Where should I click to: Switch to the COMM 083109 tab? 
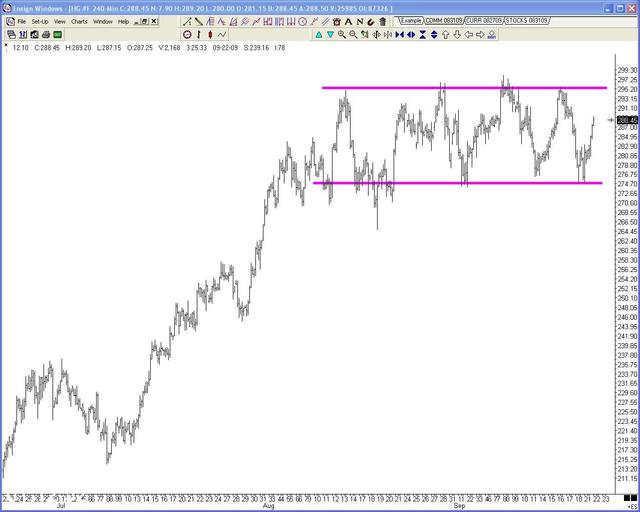point(444,20)
